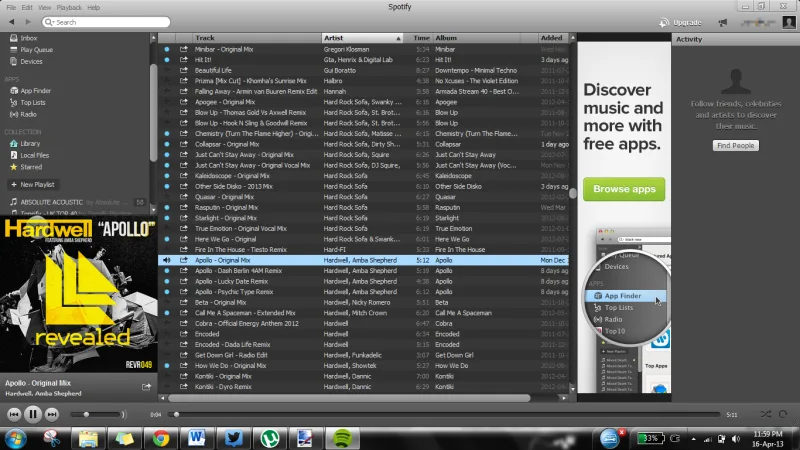Click the Browse apps button
The height and width of the screenshot is (450, 800).
(624, 188)
